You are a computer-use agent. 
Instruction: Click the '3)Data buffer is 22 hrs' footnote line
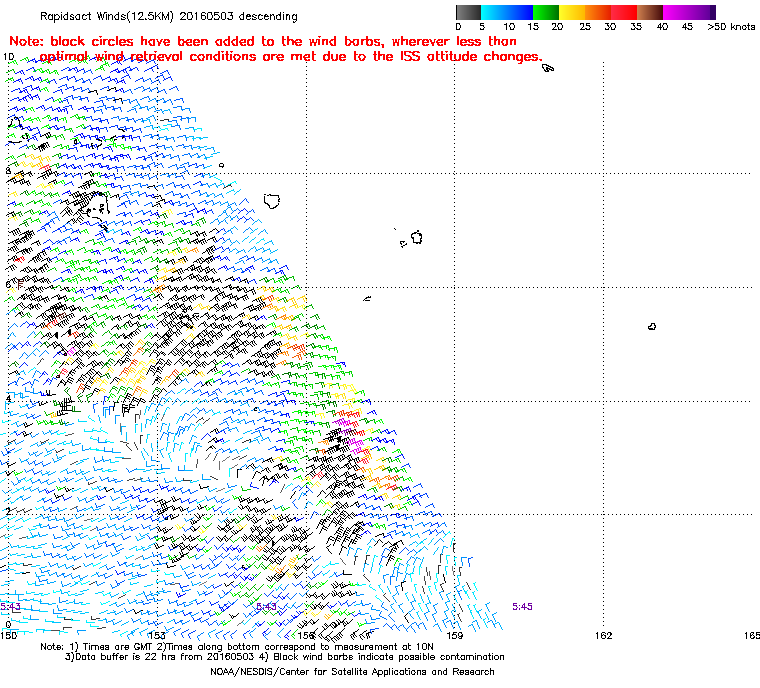pos(285,657)
